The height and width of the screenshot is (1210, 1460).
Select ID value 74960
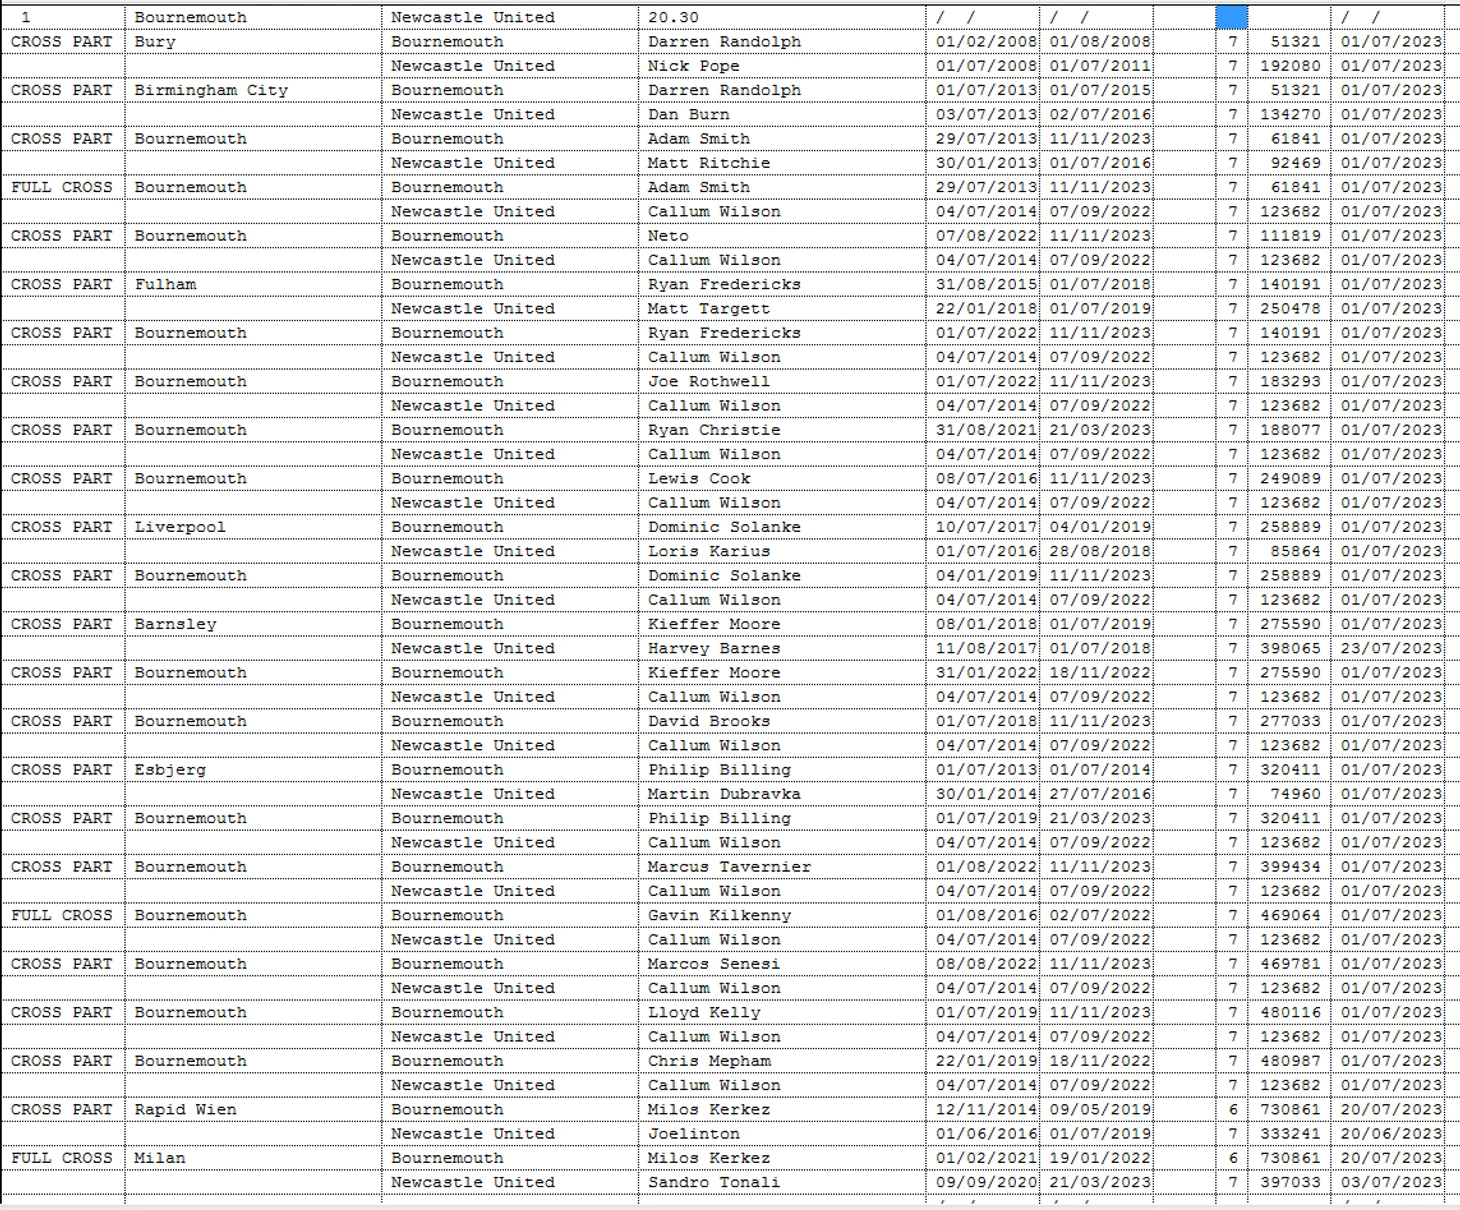(x=1290, y=794)
